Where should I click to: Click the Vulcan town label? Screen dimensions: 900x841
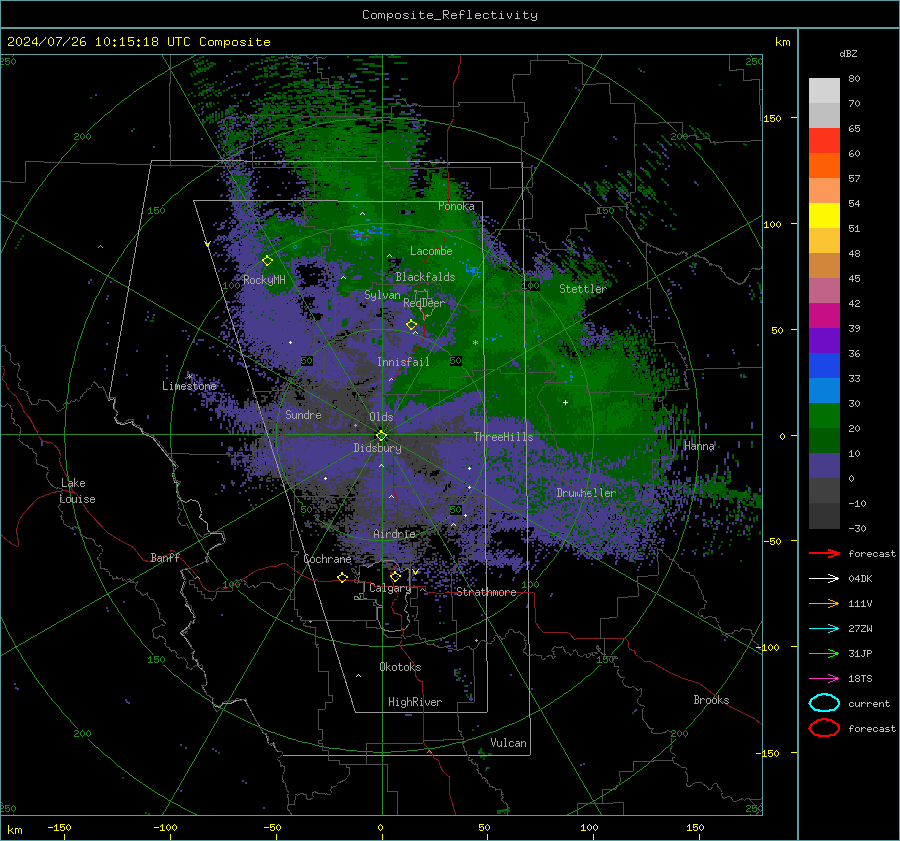508,743
